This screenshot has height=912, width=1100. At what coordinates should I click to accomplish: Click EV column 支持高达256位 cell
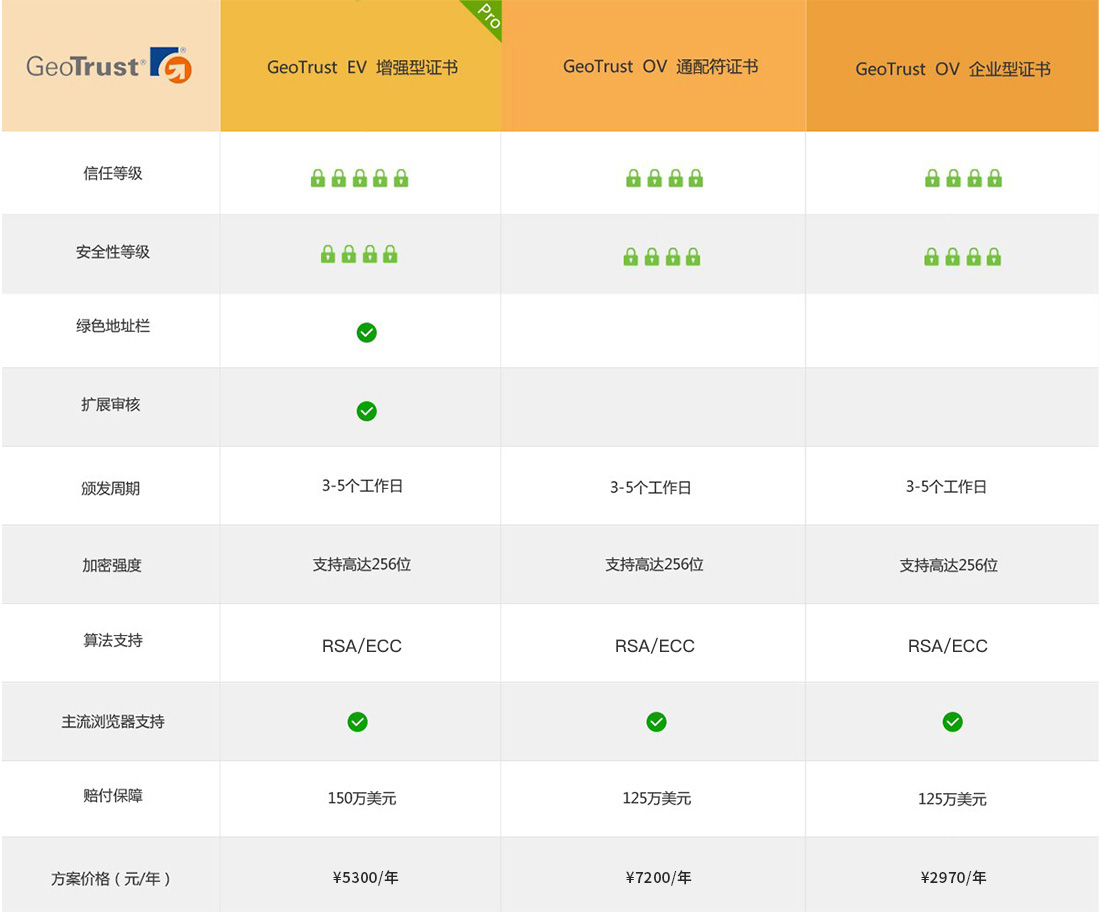(x=362, y=565)
